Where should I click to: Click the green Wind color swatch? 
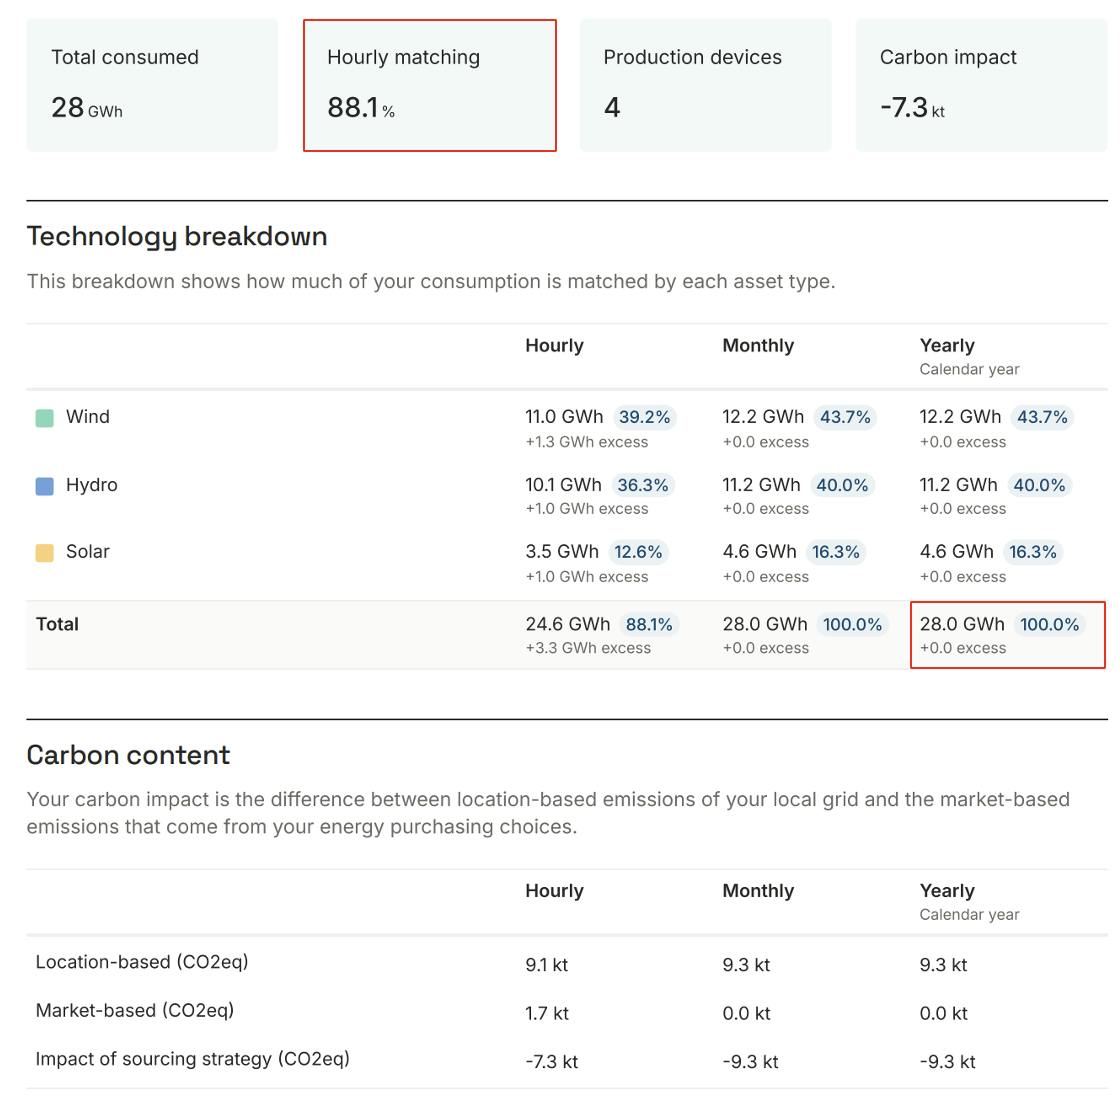44,418
